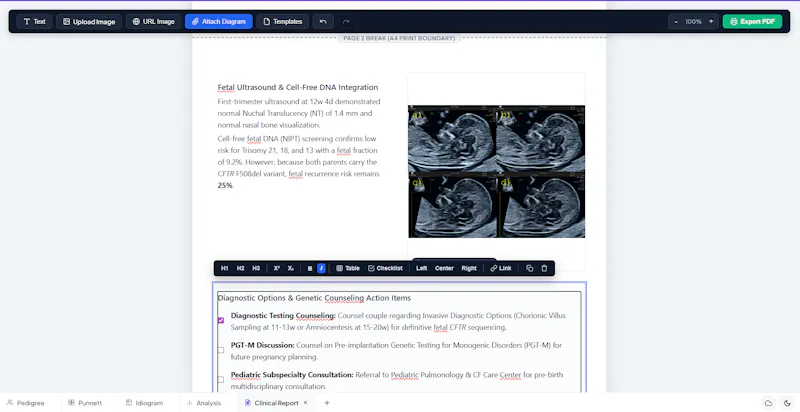
Task: Open the Templates menu
Action: [283, 21]
